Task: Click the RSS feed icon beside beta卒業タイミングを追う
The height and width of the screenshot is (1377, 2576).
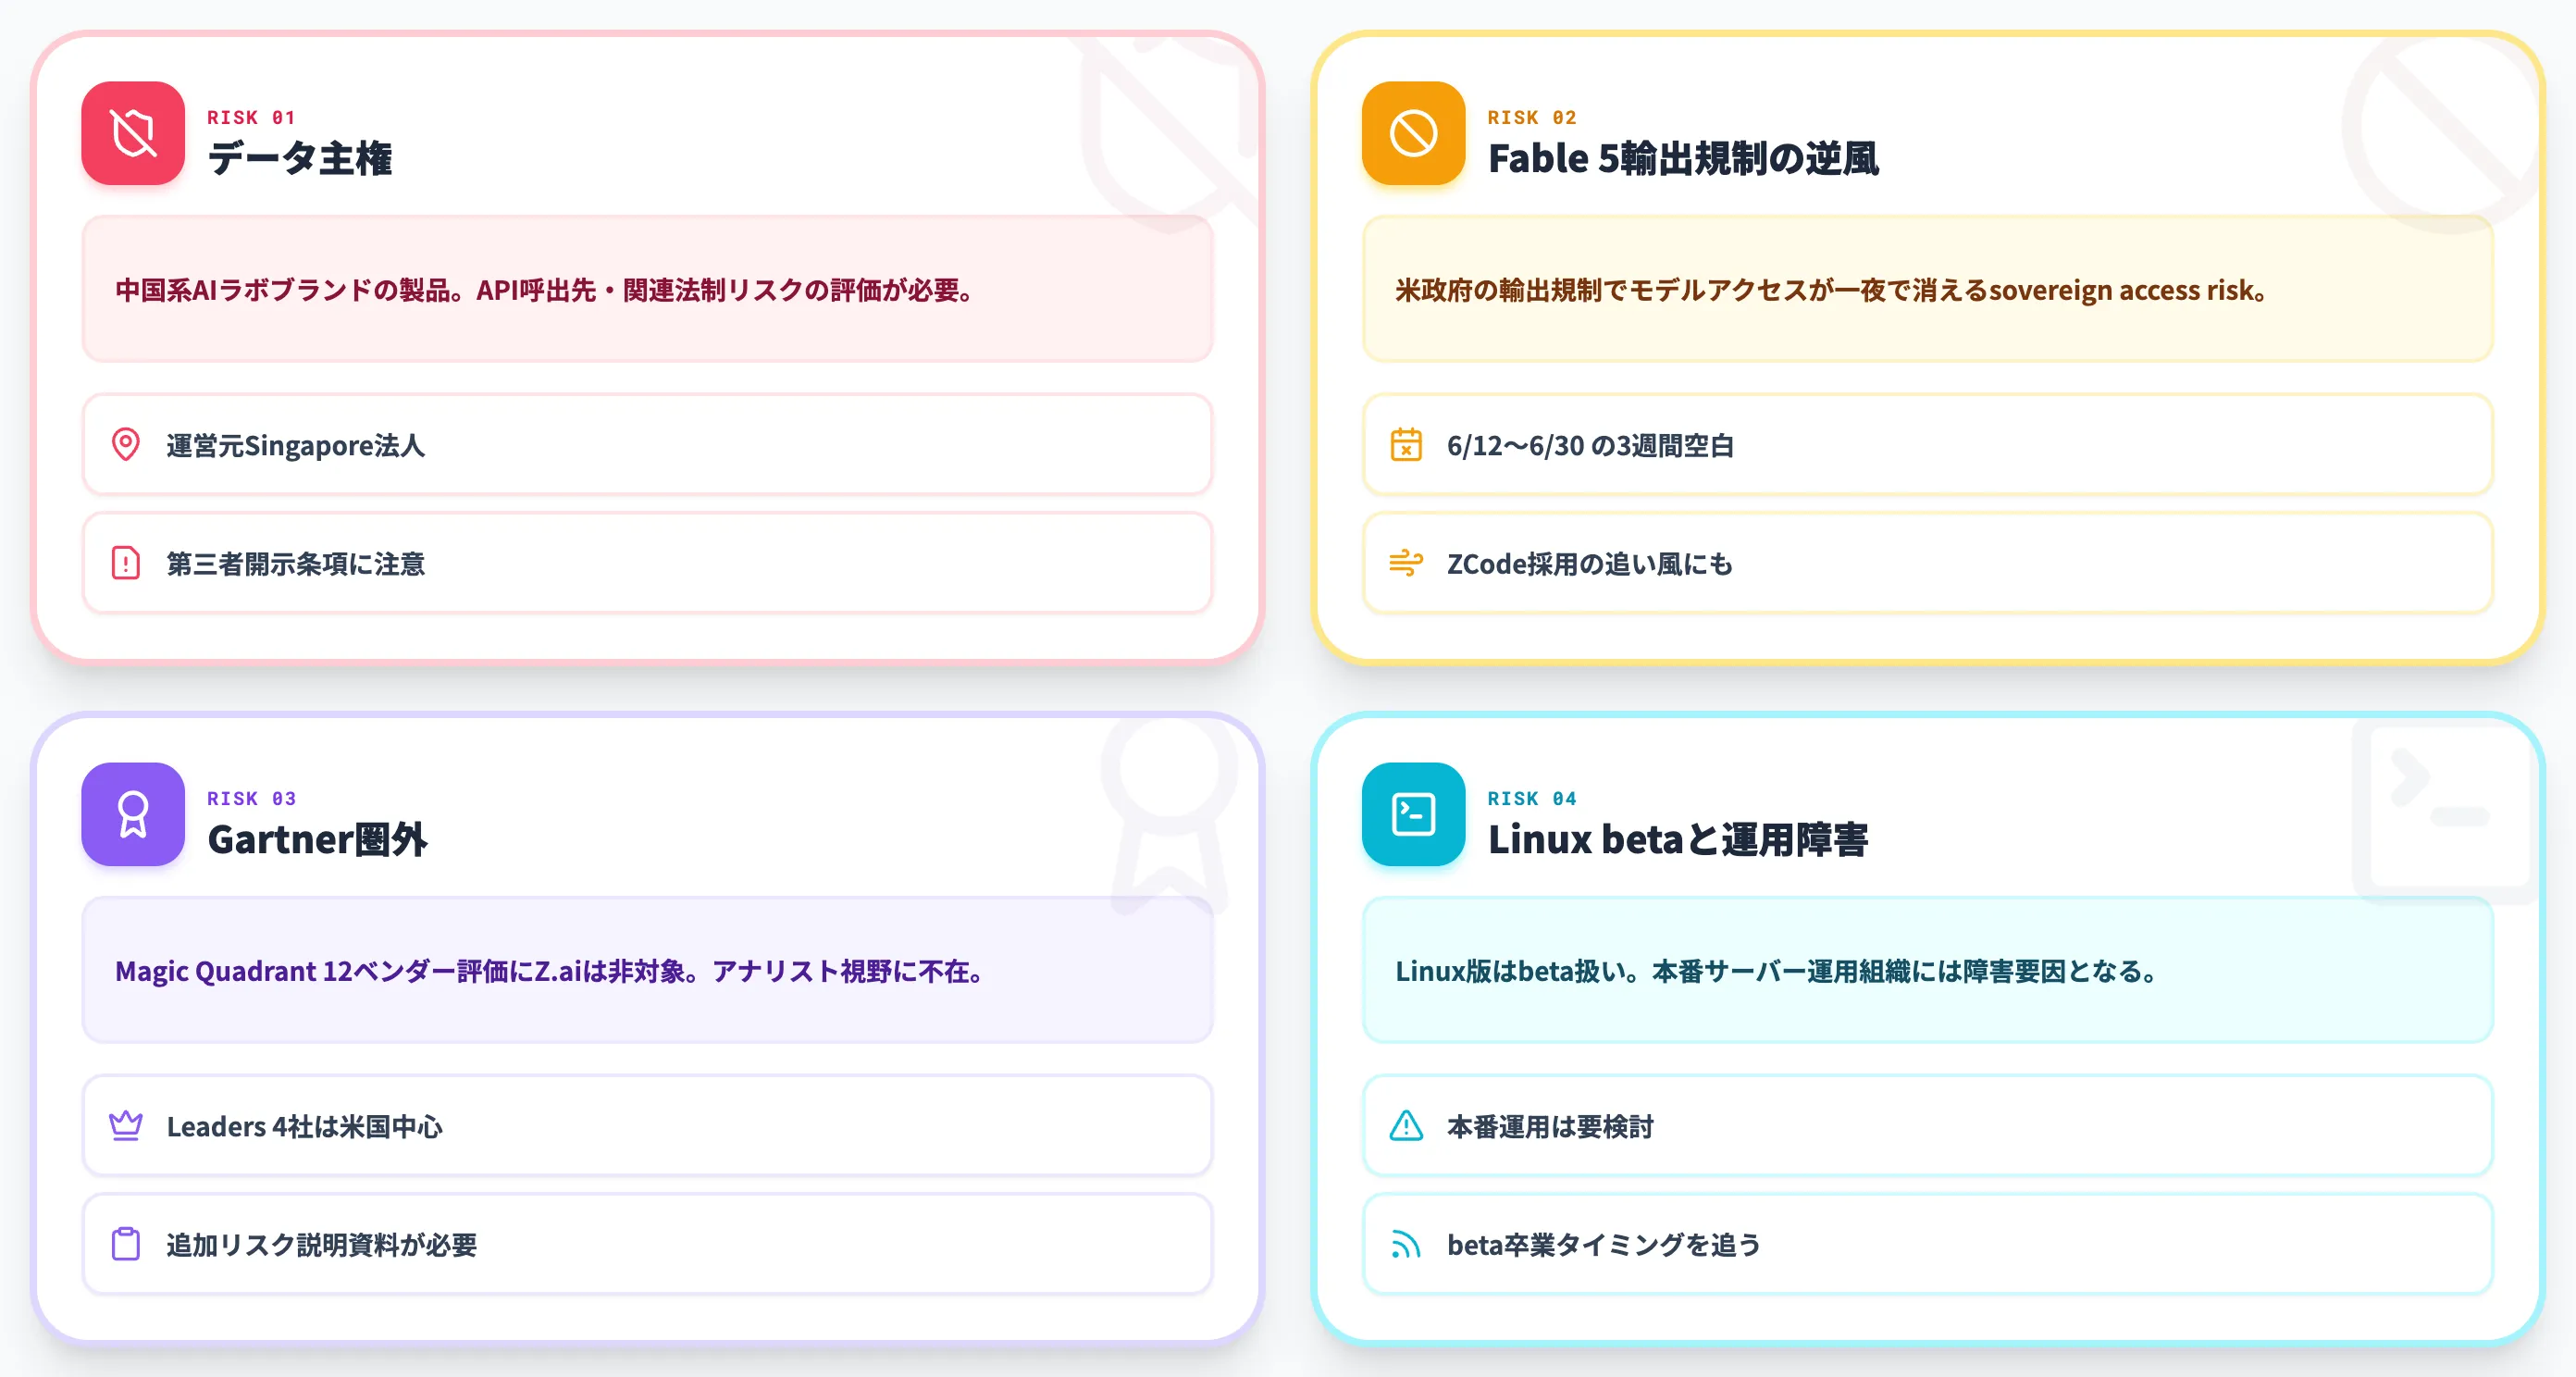Action: click(1406, 1244)
